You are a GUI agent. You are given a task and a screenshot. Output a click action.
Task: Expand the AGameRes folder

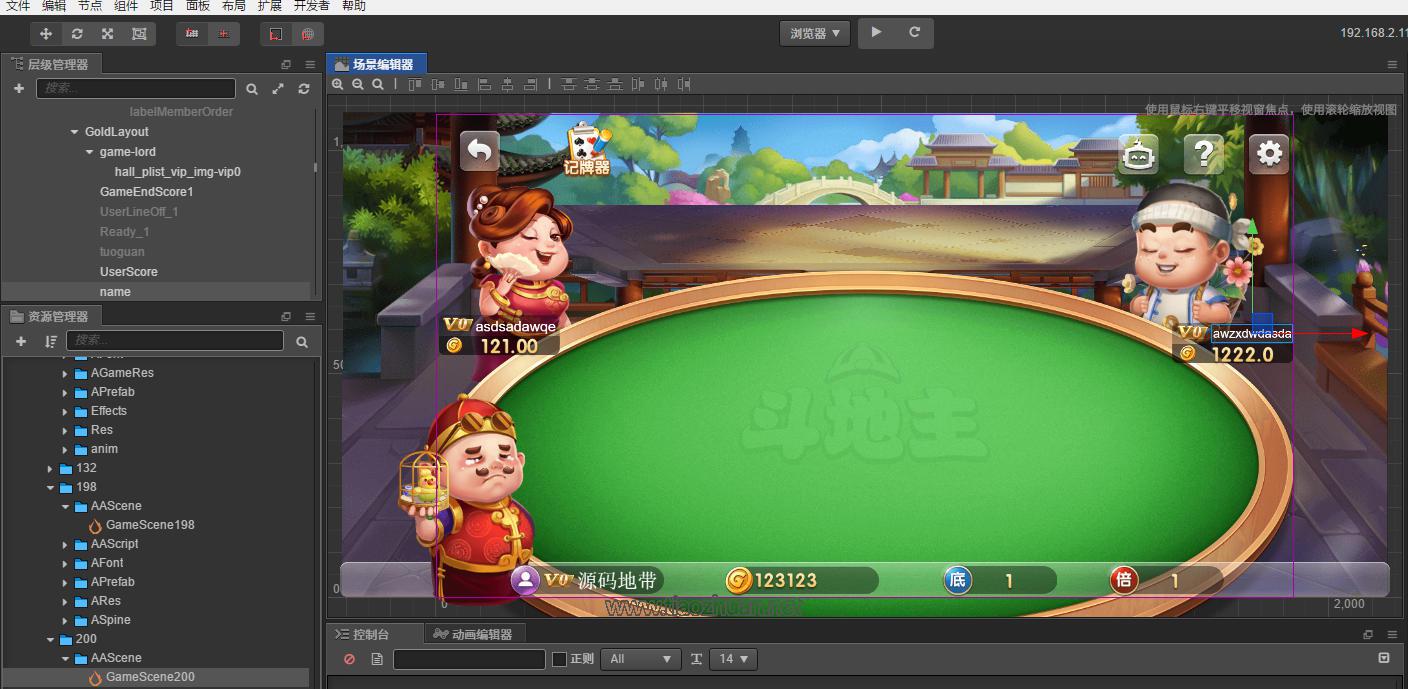(66, 373)
